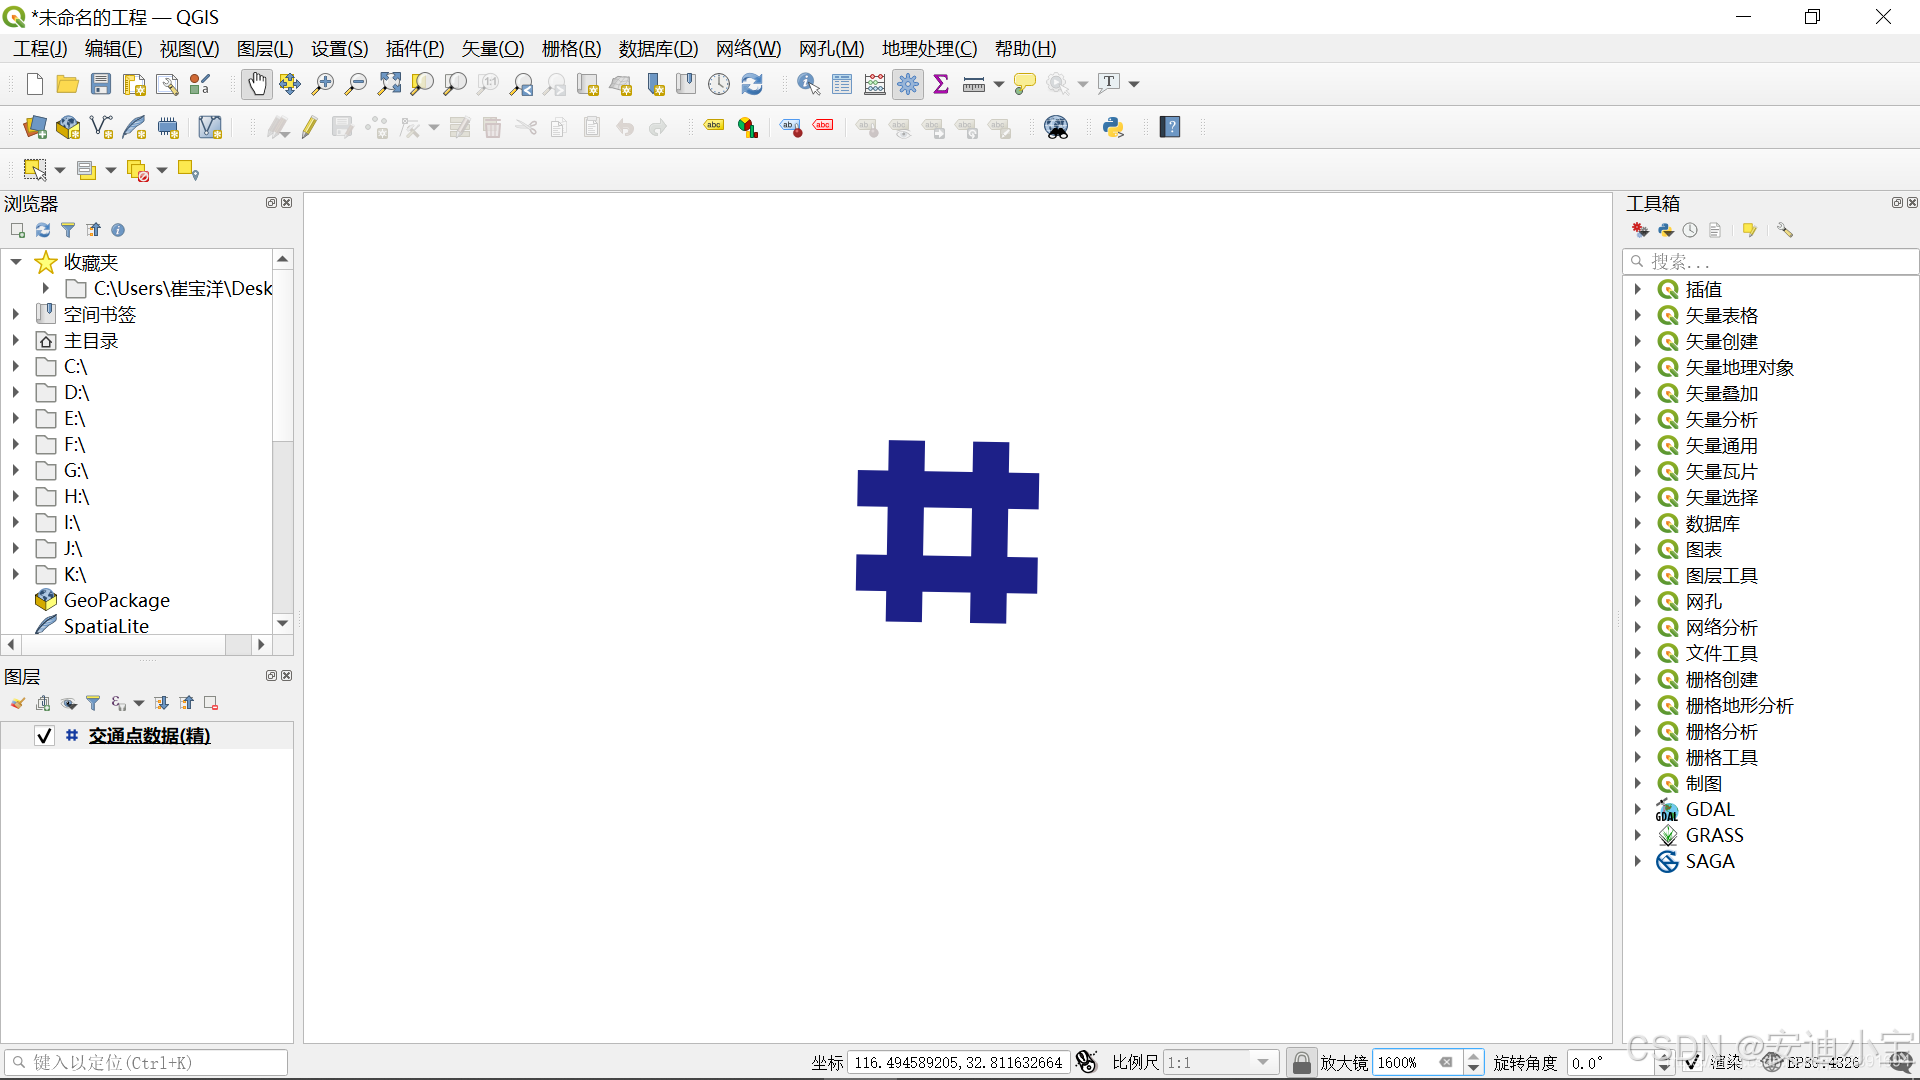Image resolution: width=1920 pixels, height=1080 pixels.
Task: Toggle visibility of 交通点数据(精) layer
Action: click(x=44, y=736)
